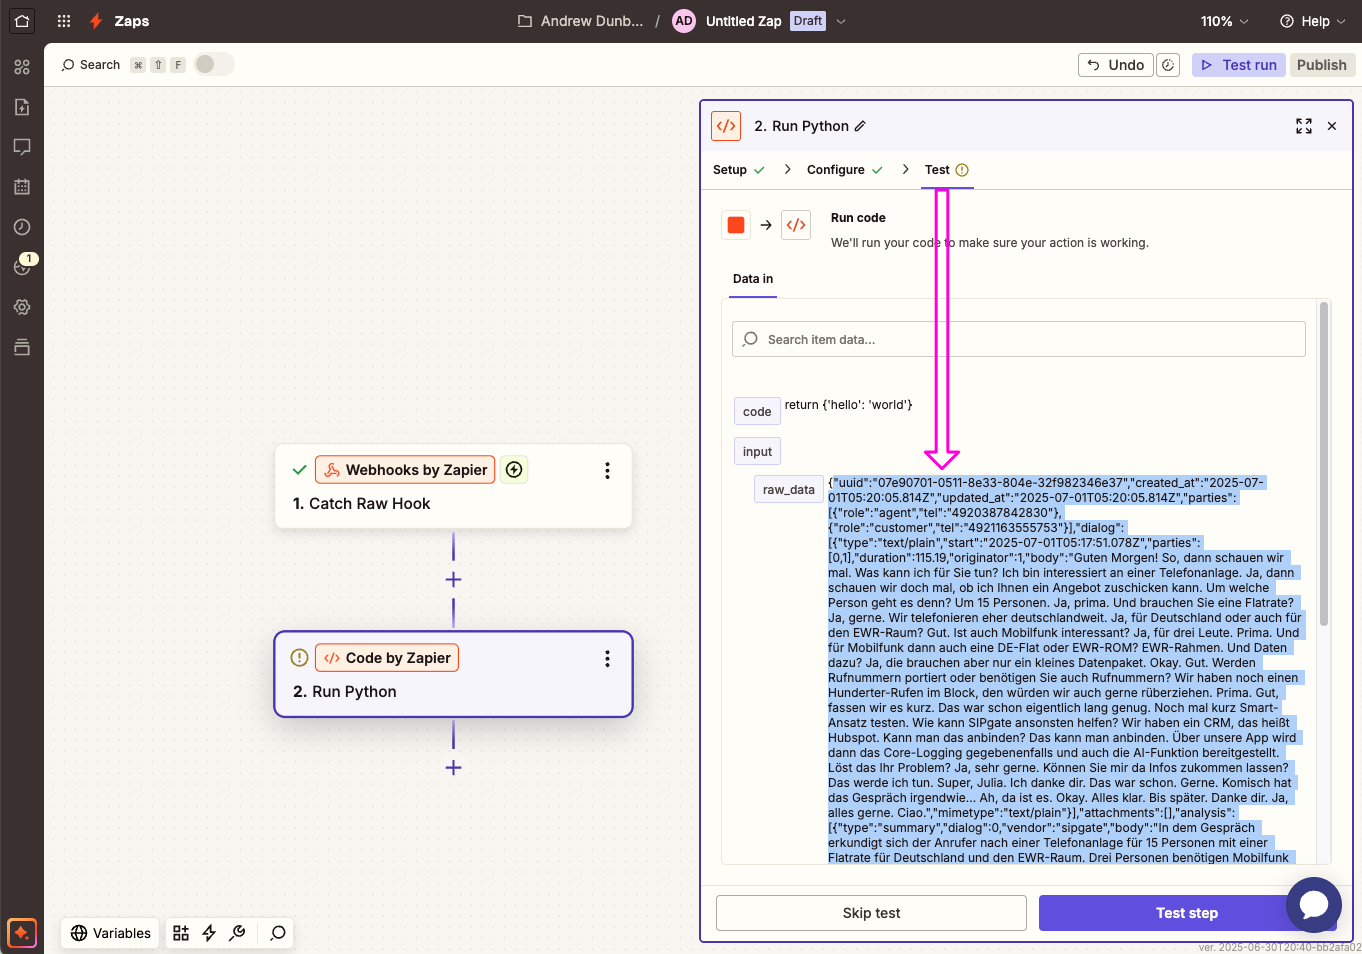Click the wrench icon in bottom toolbar
The width and height of the screenshot is (1362, 954).
coord(237,933)
